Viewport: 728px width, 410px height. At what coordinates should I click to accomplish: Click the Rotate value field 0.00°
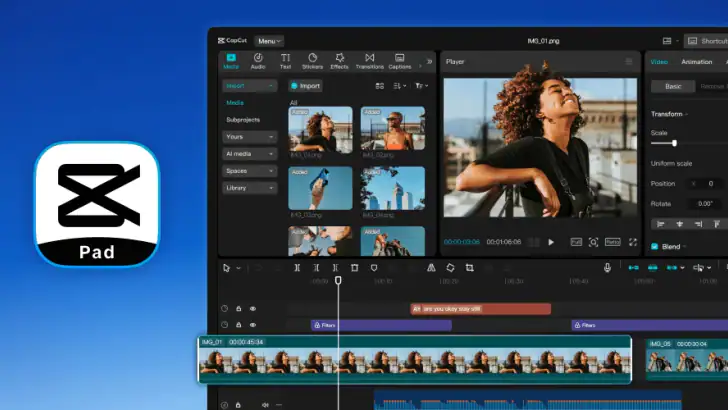tap(705, 204)
